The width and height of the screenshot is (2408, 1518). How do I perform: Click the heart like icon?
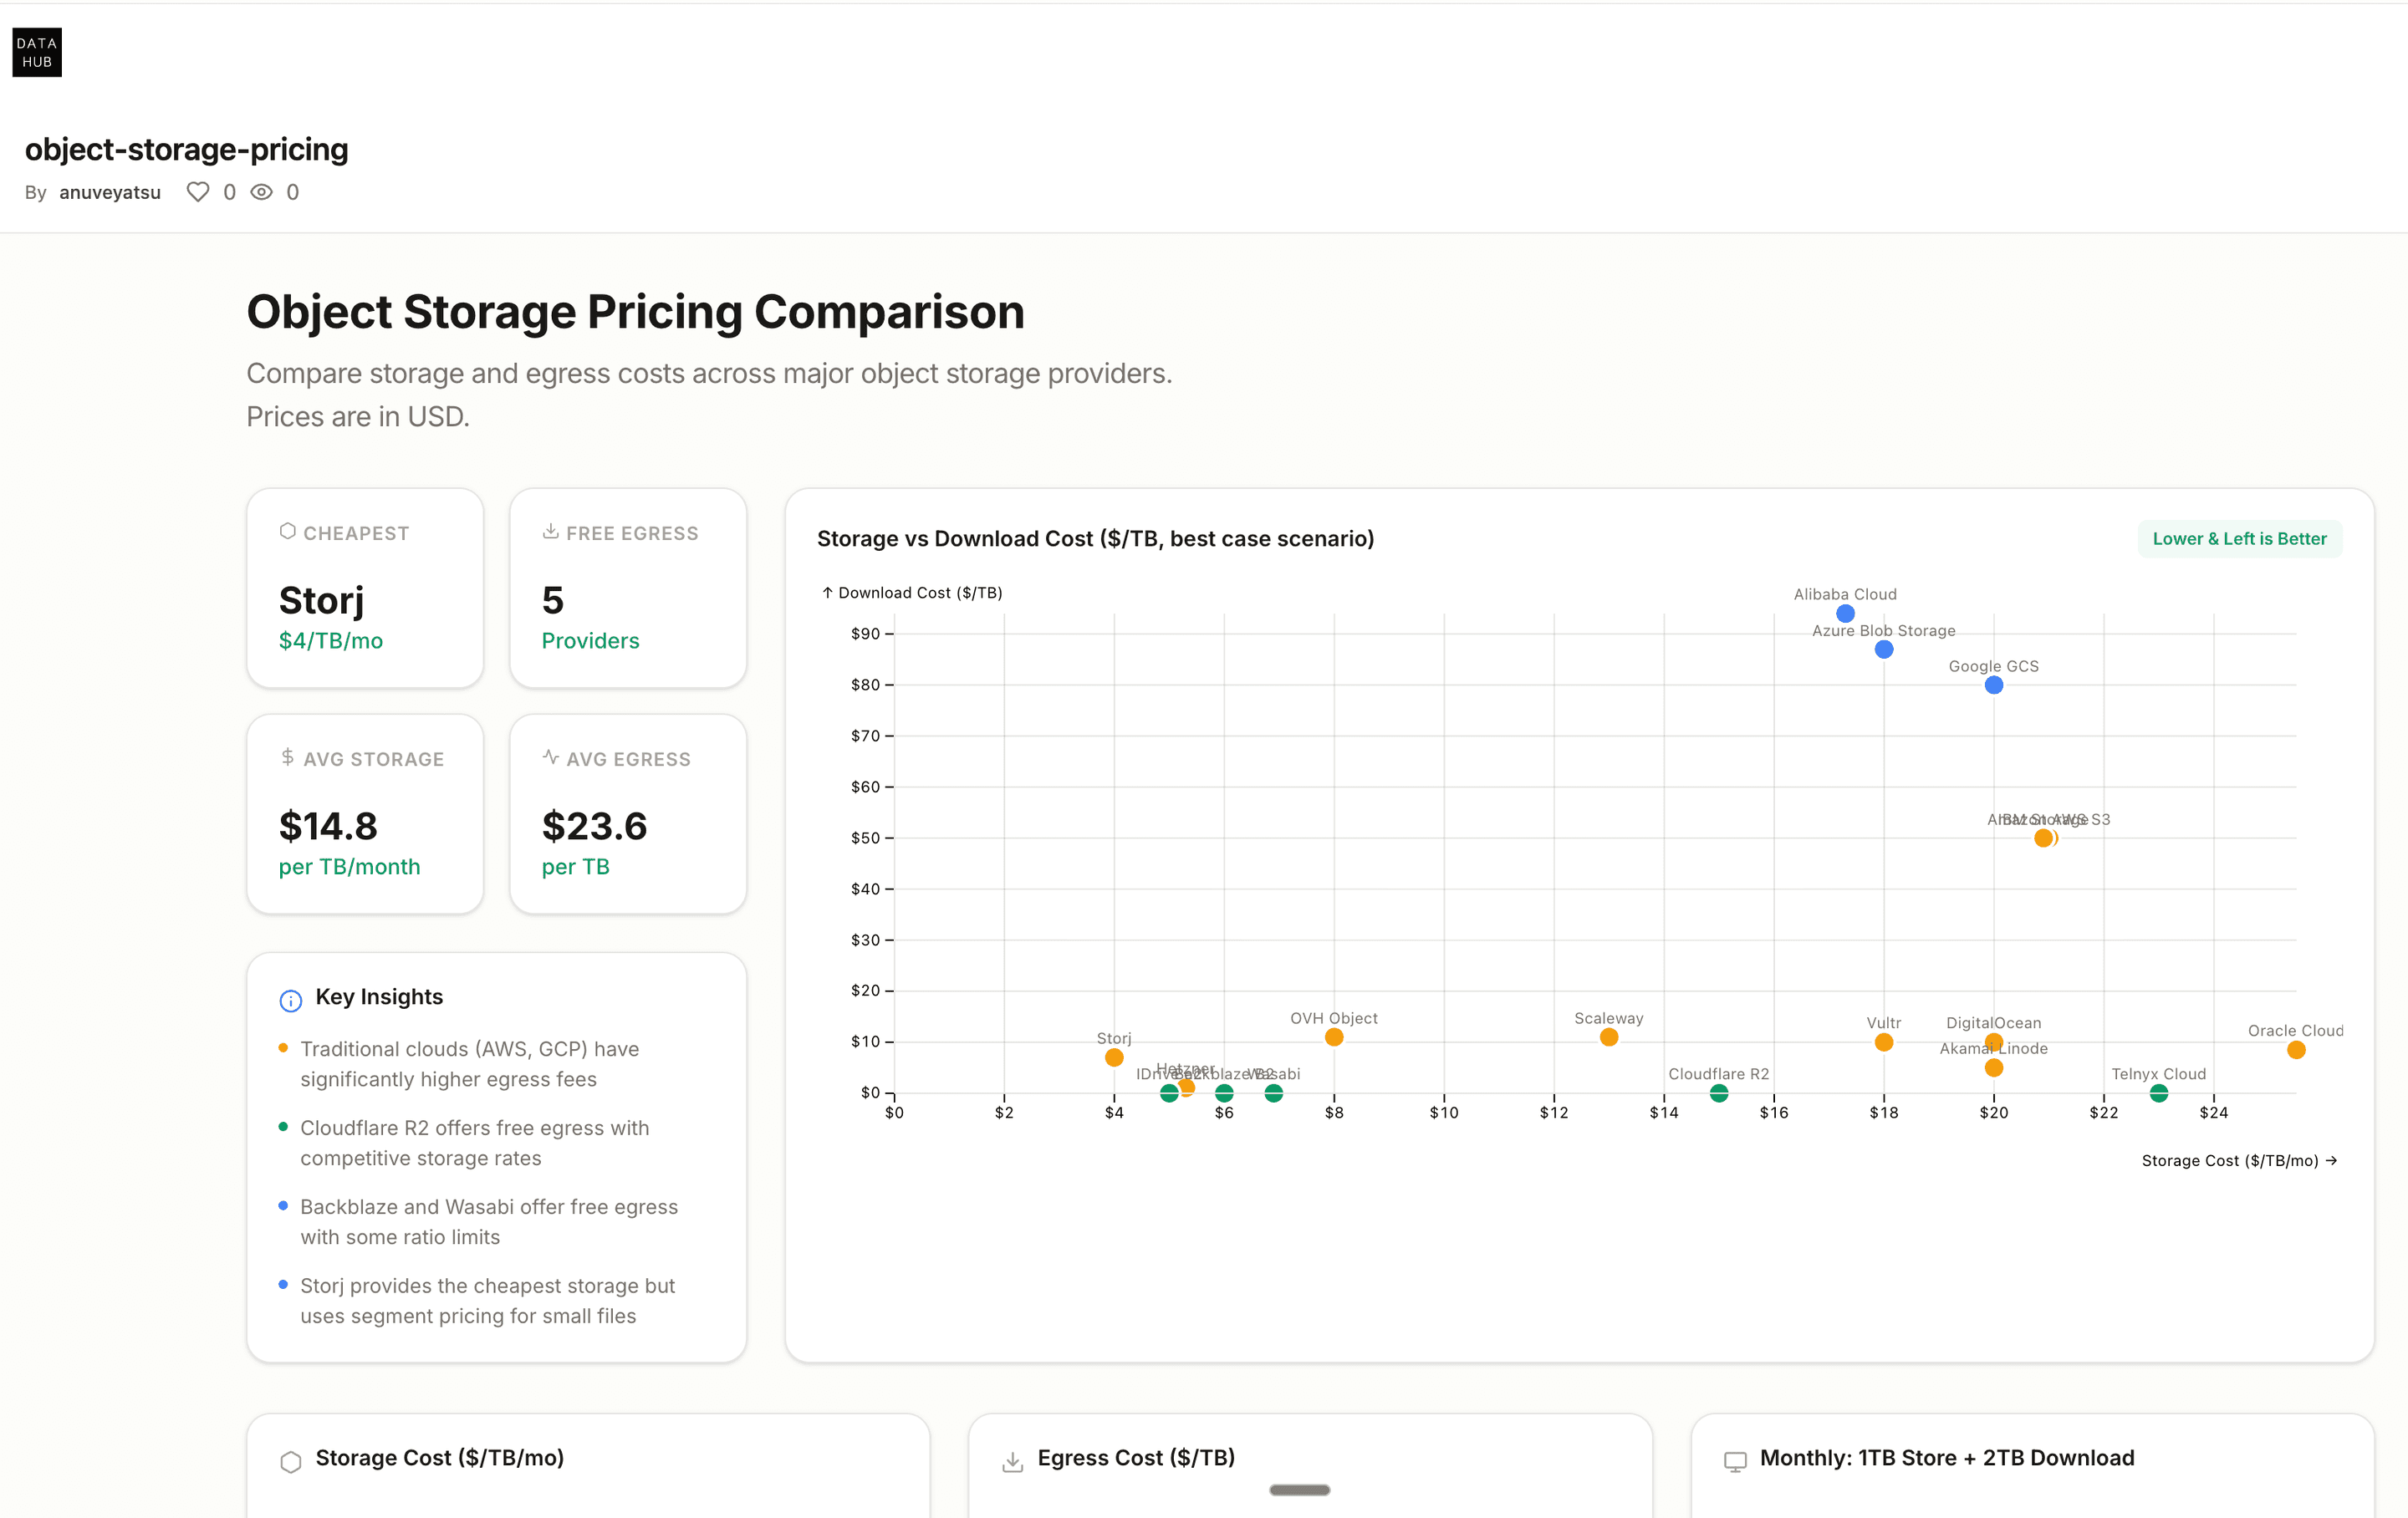tap(198, 192)
